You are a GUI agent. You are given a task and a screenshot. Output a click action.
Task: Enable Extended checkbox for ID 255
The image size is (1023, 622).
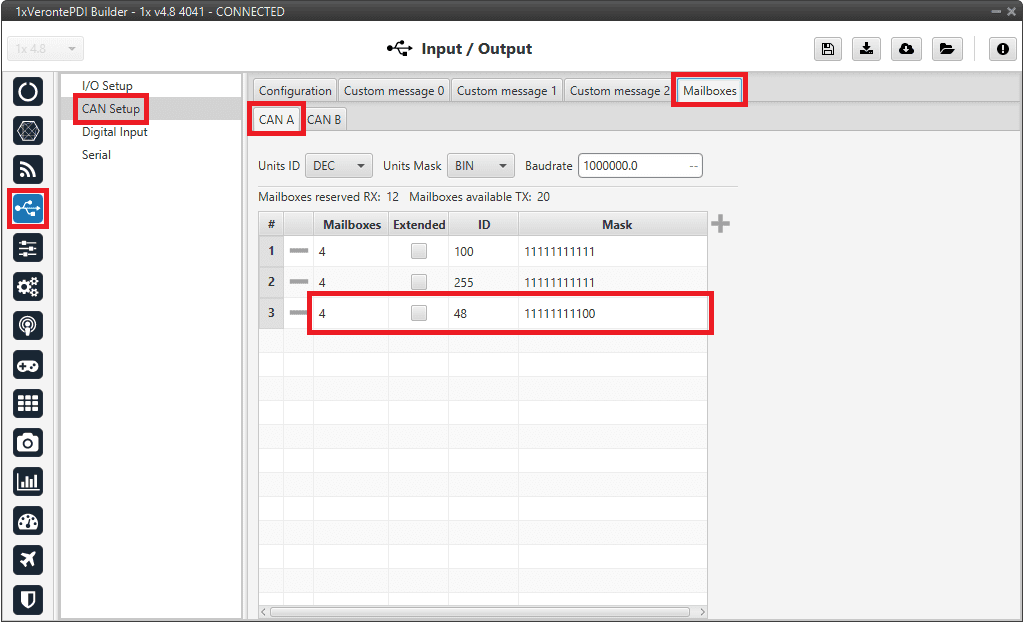coord(419,283)
